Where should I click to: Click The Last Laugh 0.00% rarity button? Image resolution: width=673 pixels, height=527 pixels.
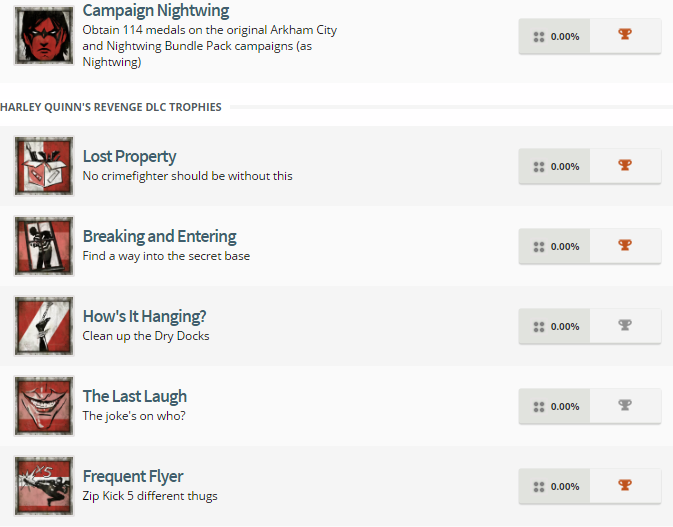555,406
